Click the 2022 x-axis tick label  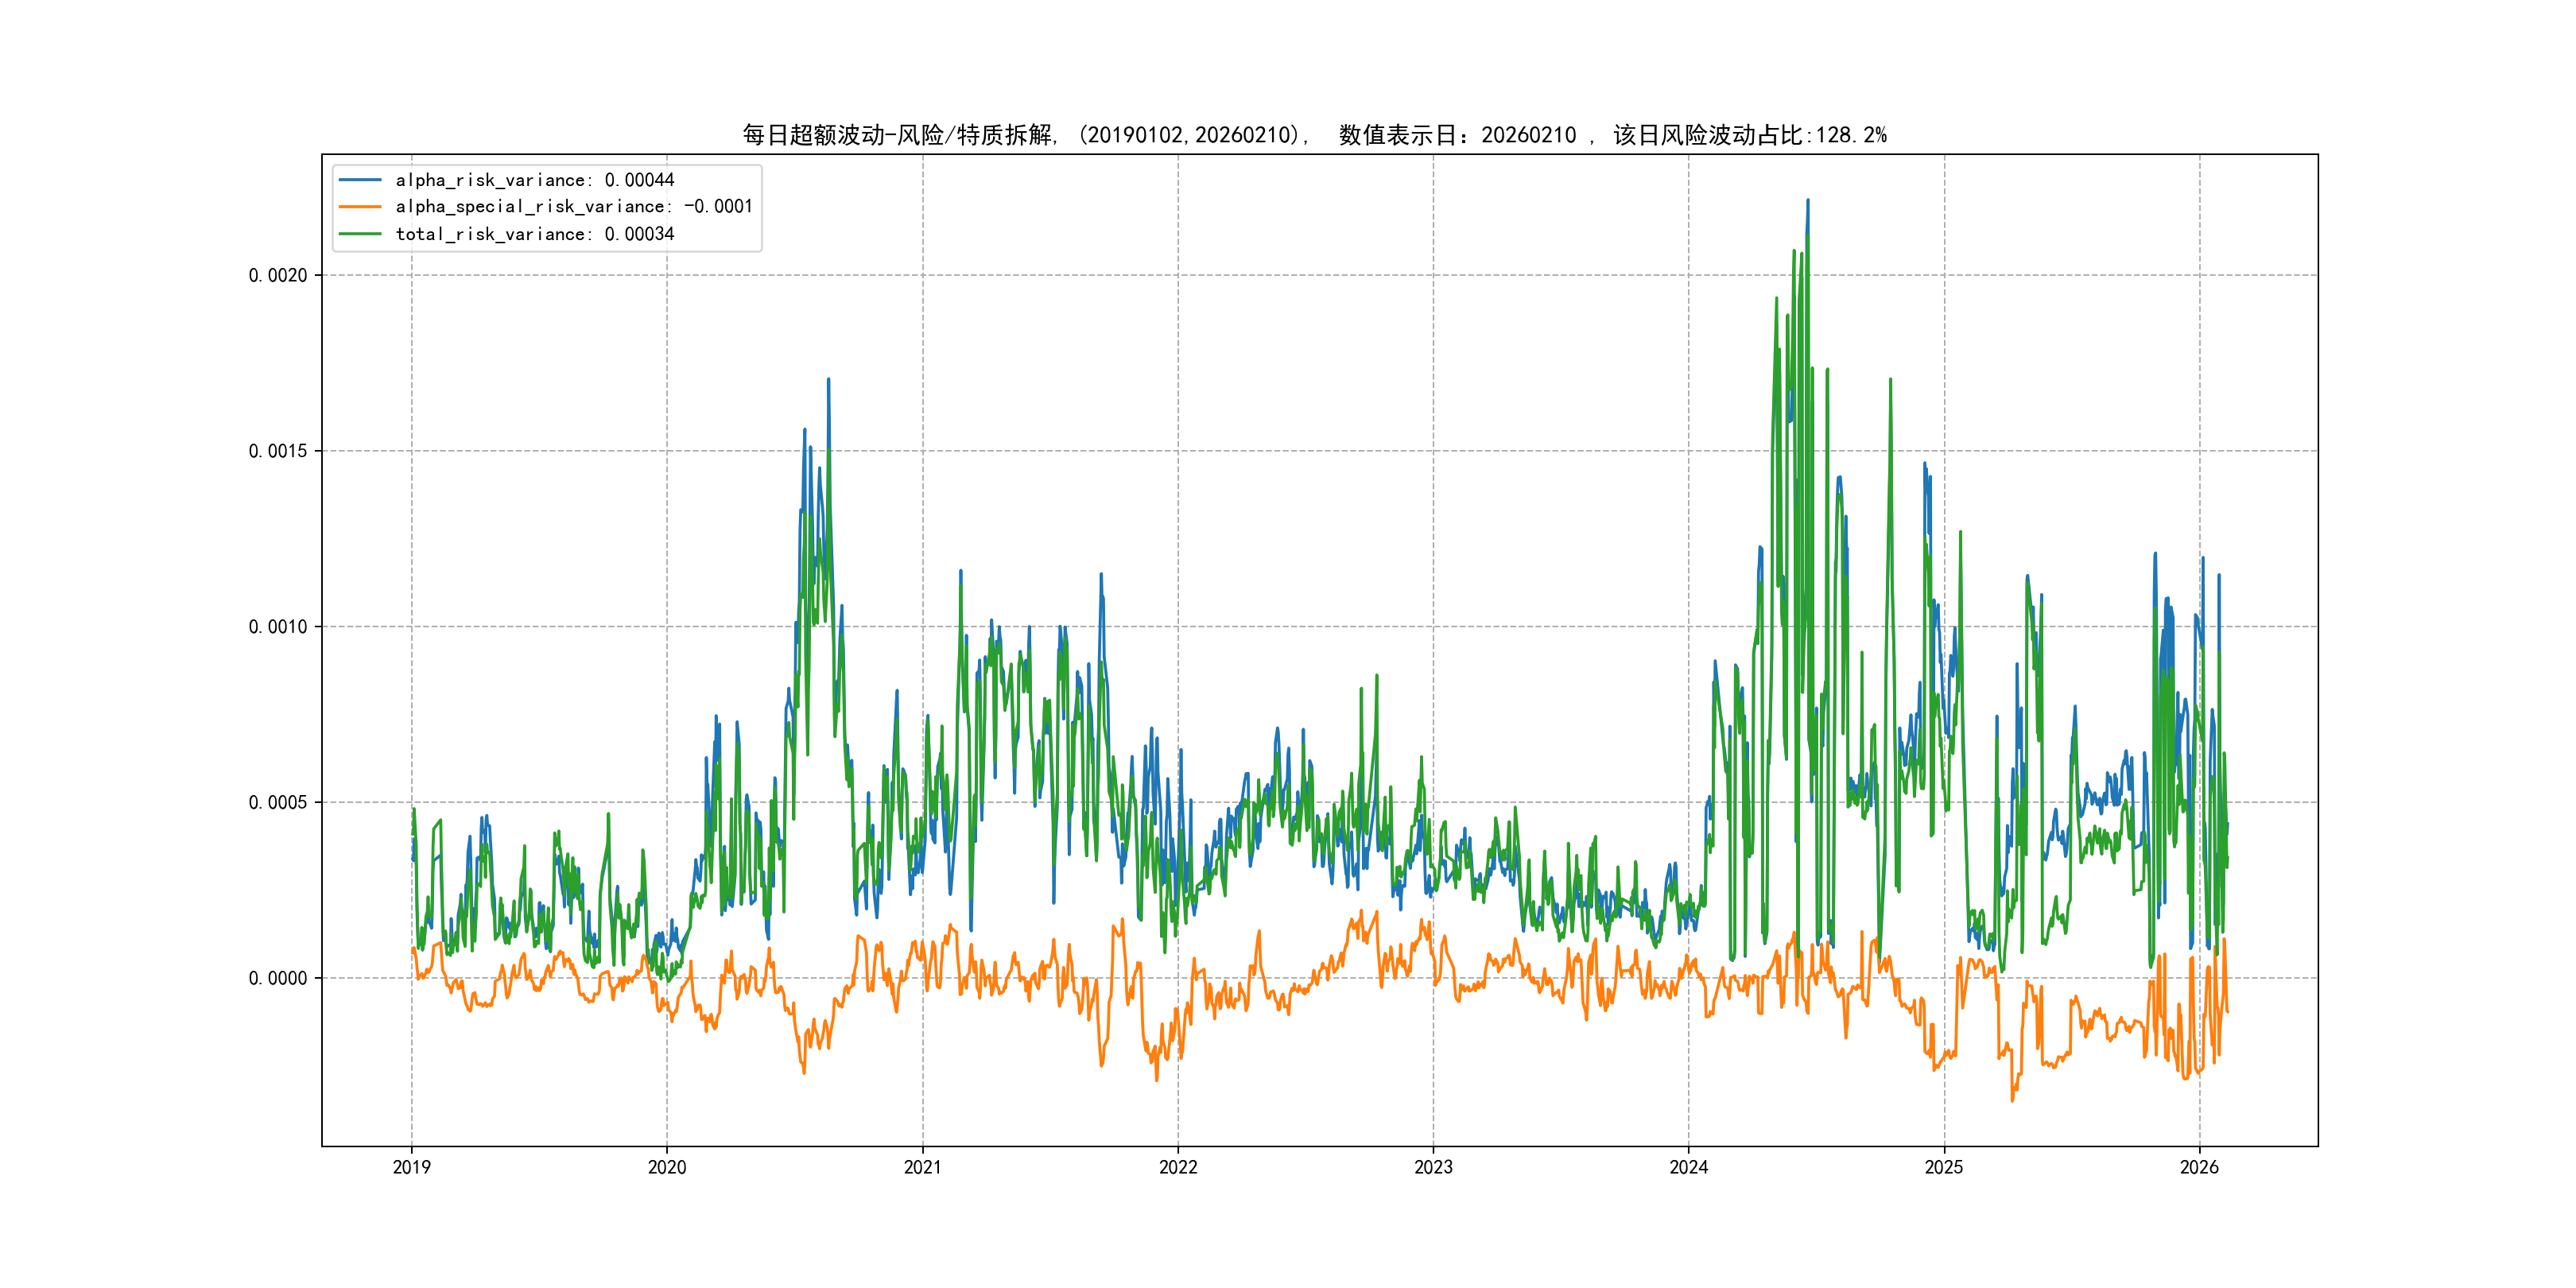pyautogui.click(x=1178, y=1167)
